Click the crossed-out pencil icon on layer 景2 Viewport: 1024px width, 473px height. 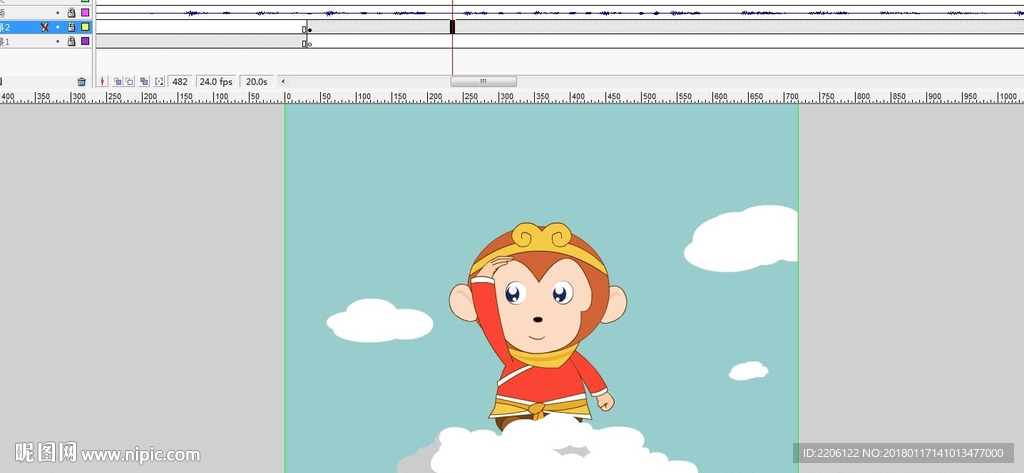[x=44, y=27]
